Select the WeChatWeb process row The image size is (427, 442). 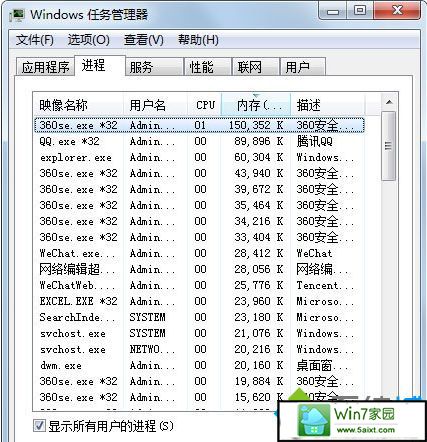(x=199, y=285)
